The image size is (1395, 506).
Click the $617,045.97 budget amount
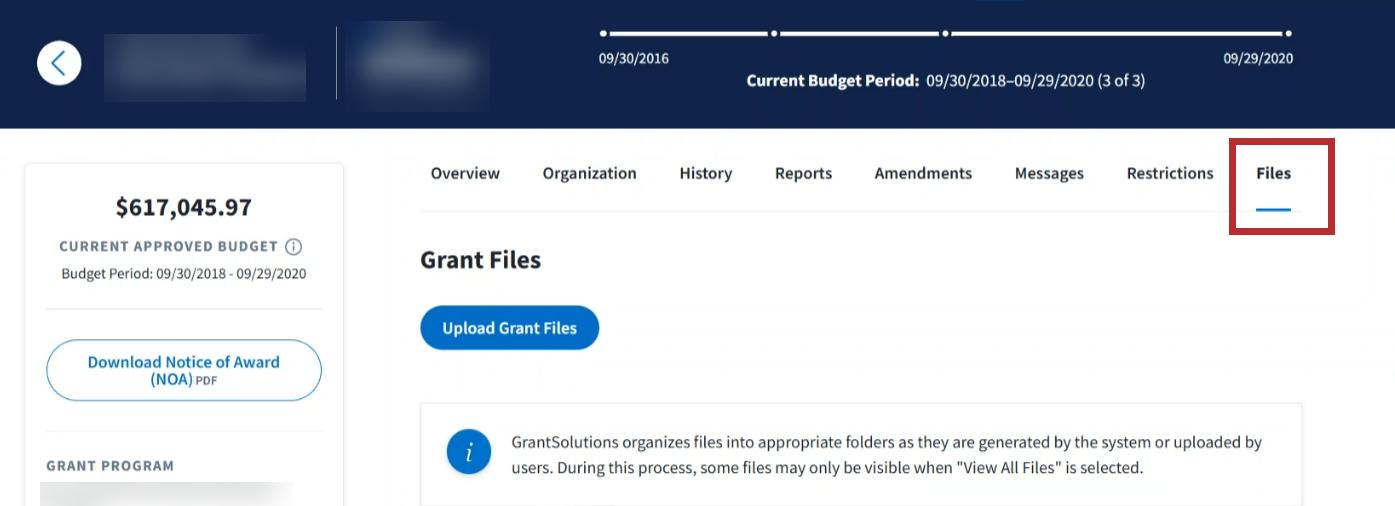tap(184, 207)
